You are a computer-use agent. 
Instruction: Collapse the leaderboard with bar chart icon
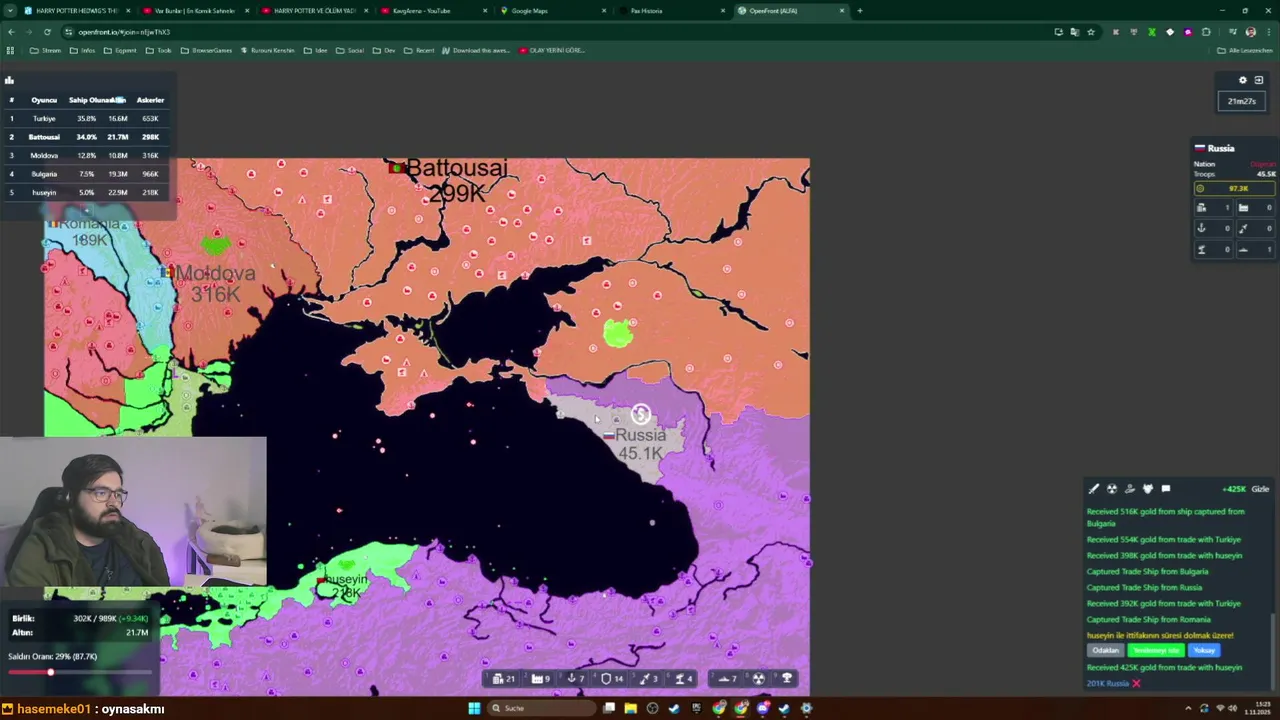(x=9, y=80)
